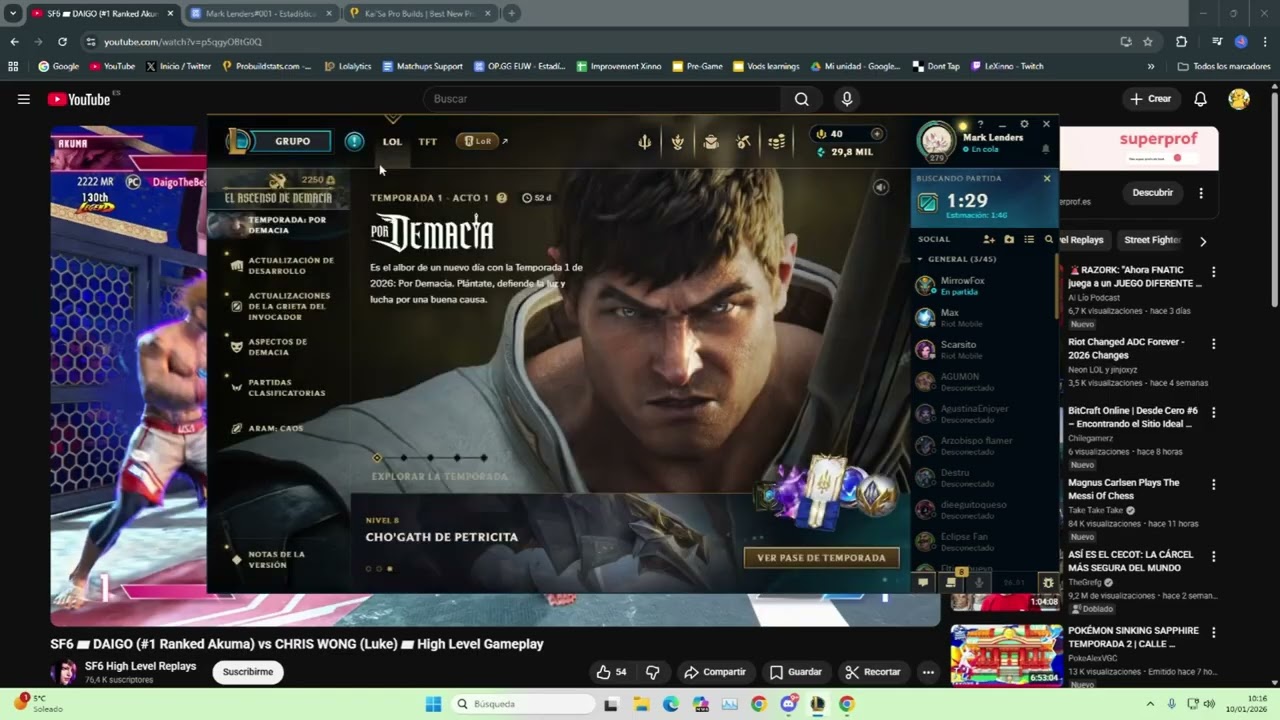Open the Windows Start menu
Screen dimensions: 1280x720
[x=433, y=704]
